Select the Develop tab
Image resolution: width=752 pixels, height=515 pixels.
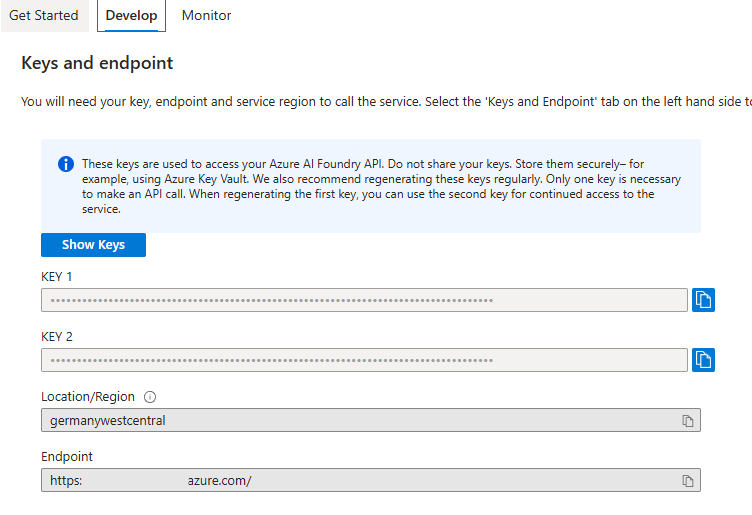click(131, 15)
